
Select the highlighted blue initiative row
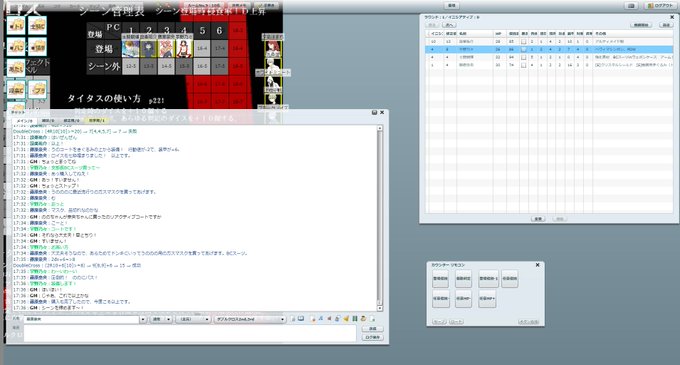[549, 49]
